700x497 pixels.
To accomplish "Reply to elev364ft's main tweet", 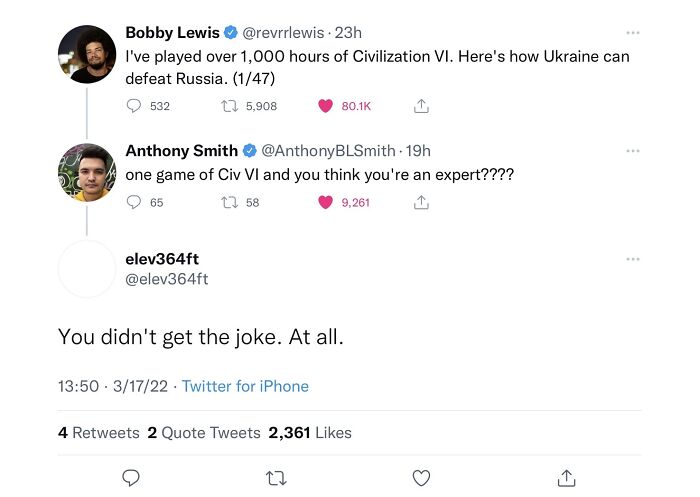I will point(130,478).
